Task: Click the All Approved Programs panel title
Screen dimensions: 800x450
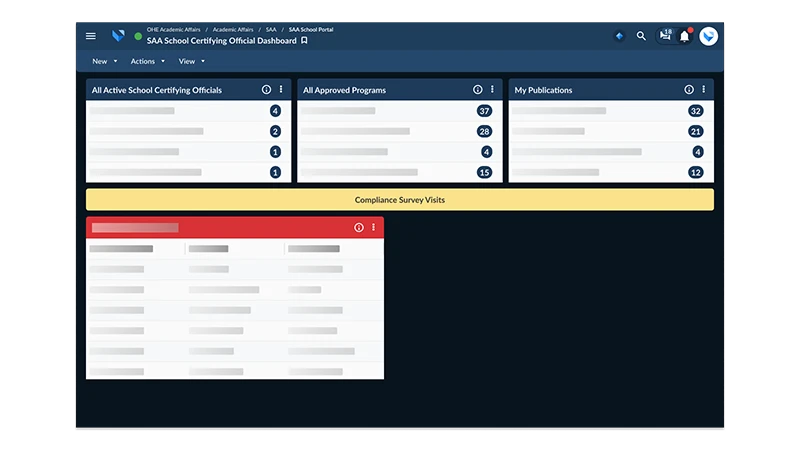Action: tap(344, 90)
